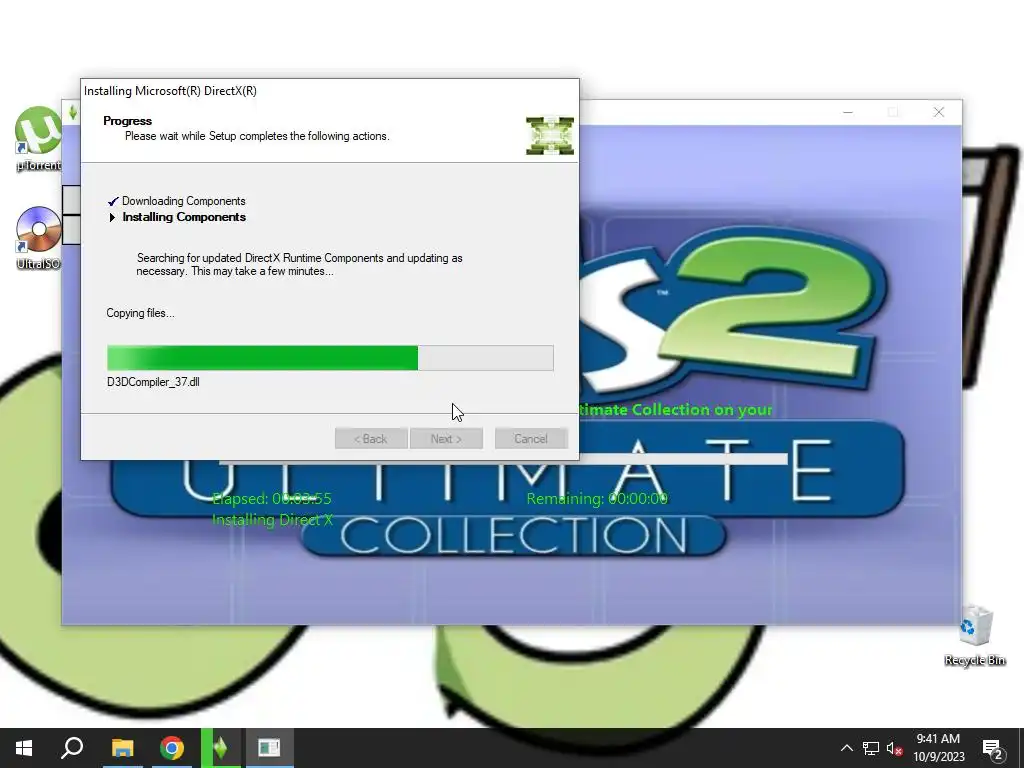Click the Downloading Components checkmark
This screenshot has width=1024, height=768.
113,201
